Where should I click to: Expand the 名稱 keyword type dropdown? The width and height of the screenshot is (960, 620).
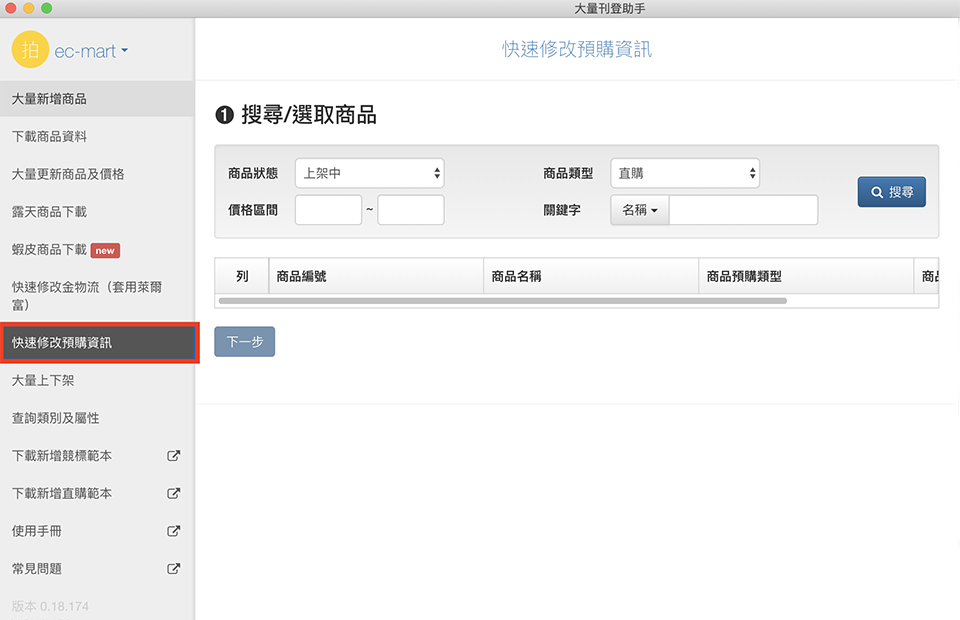639,210
